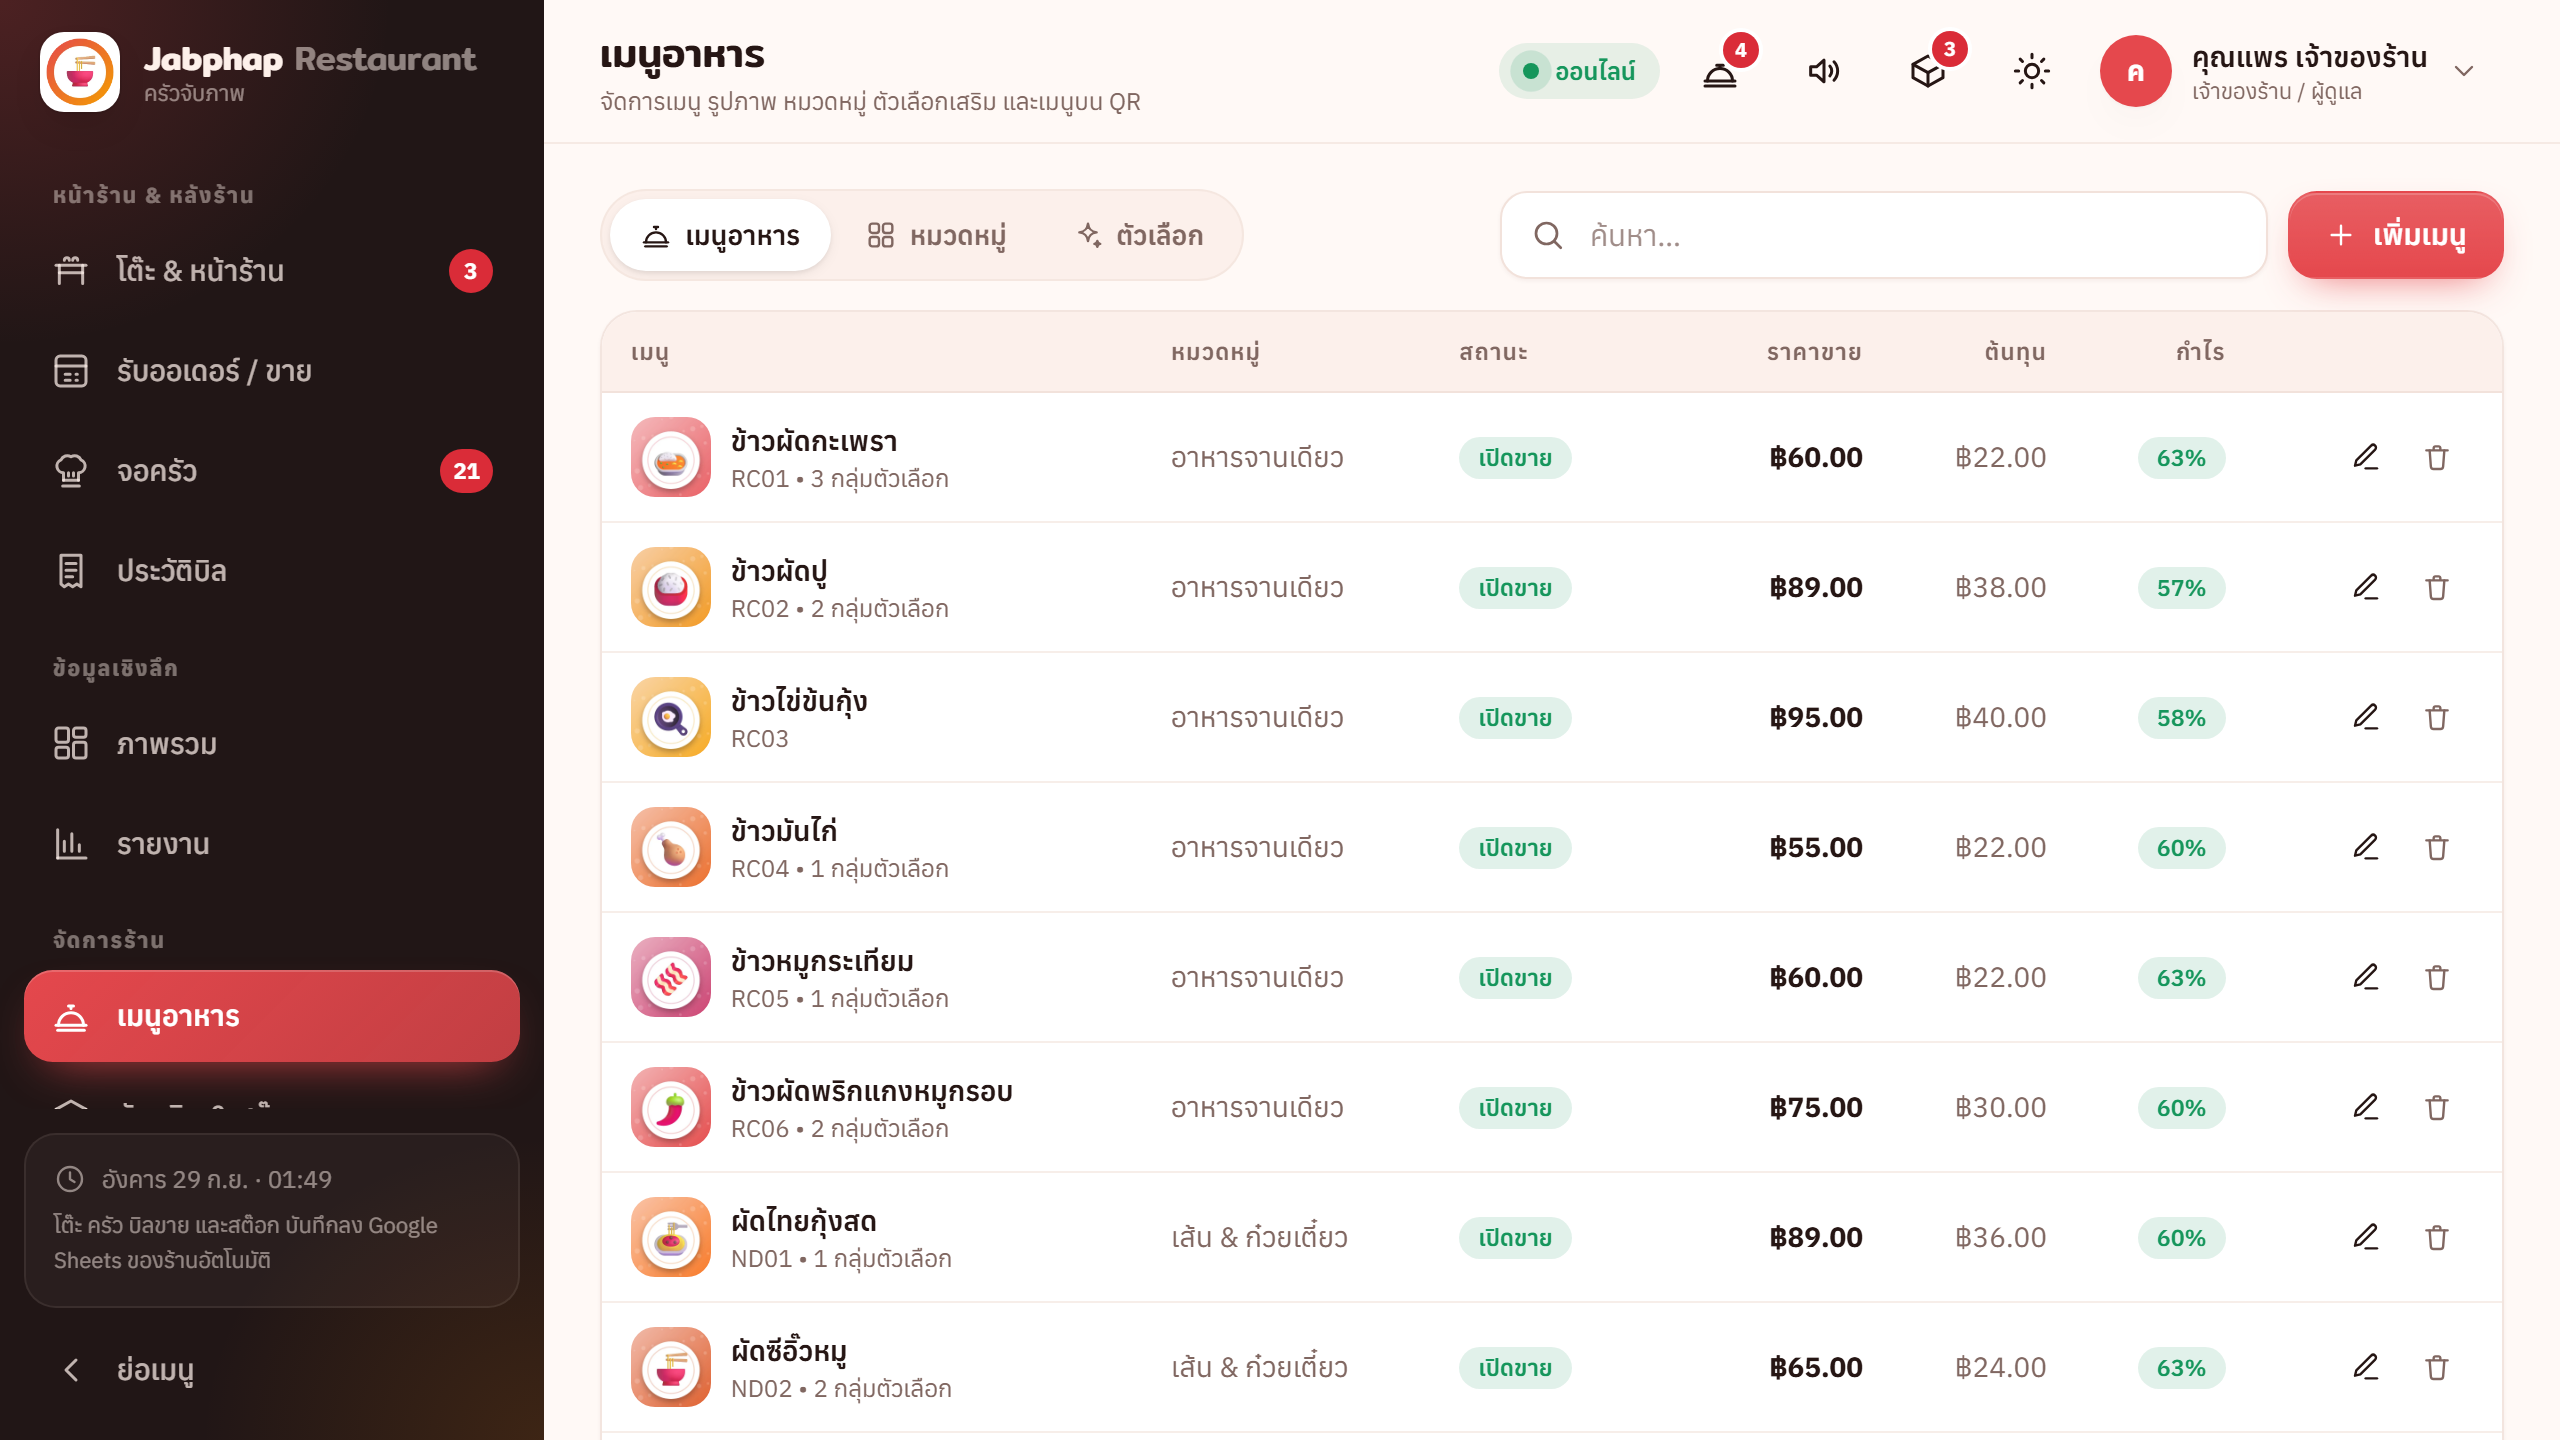Open the ตัวเลือก tab
2560x1440 pixels.
[1140, 236]
